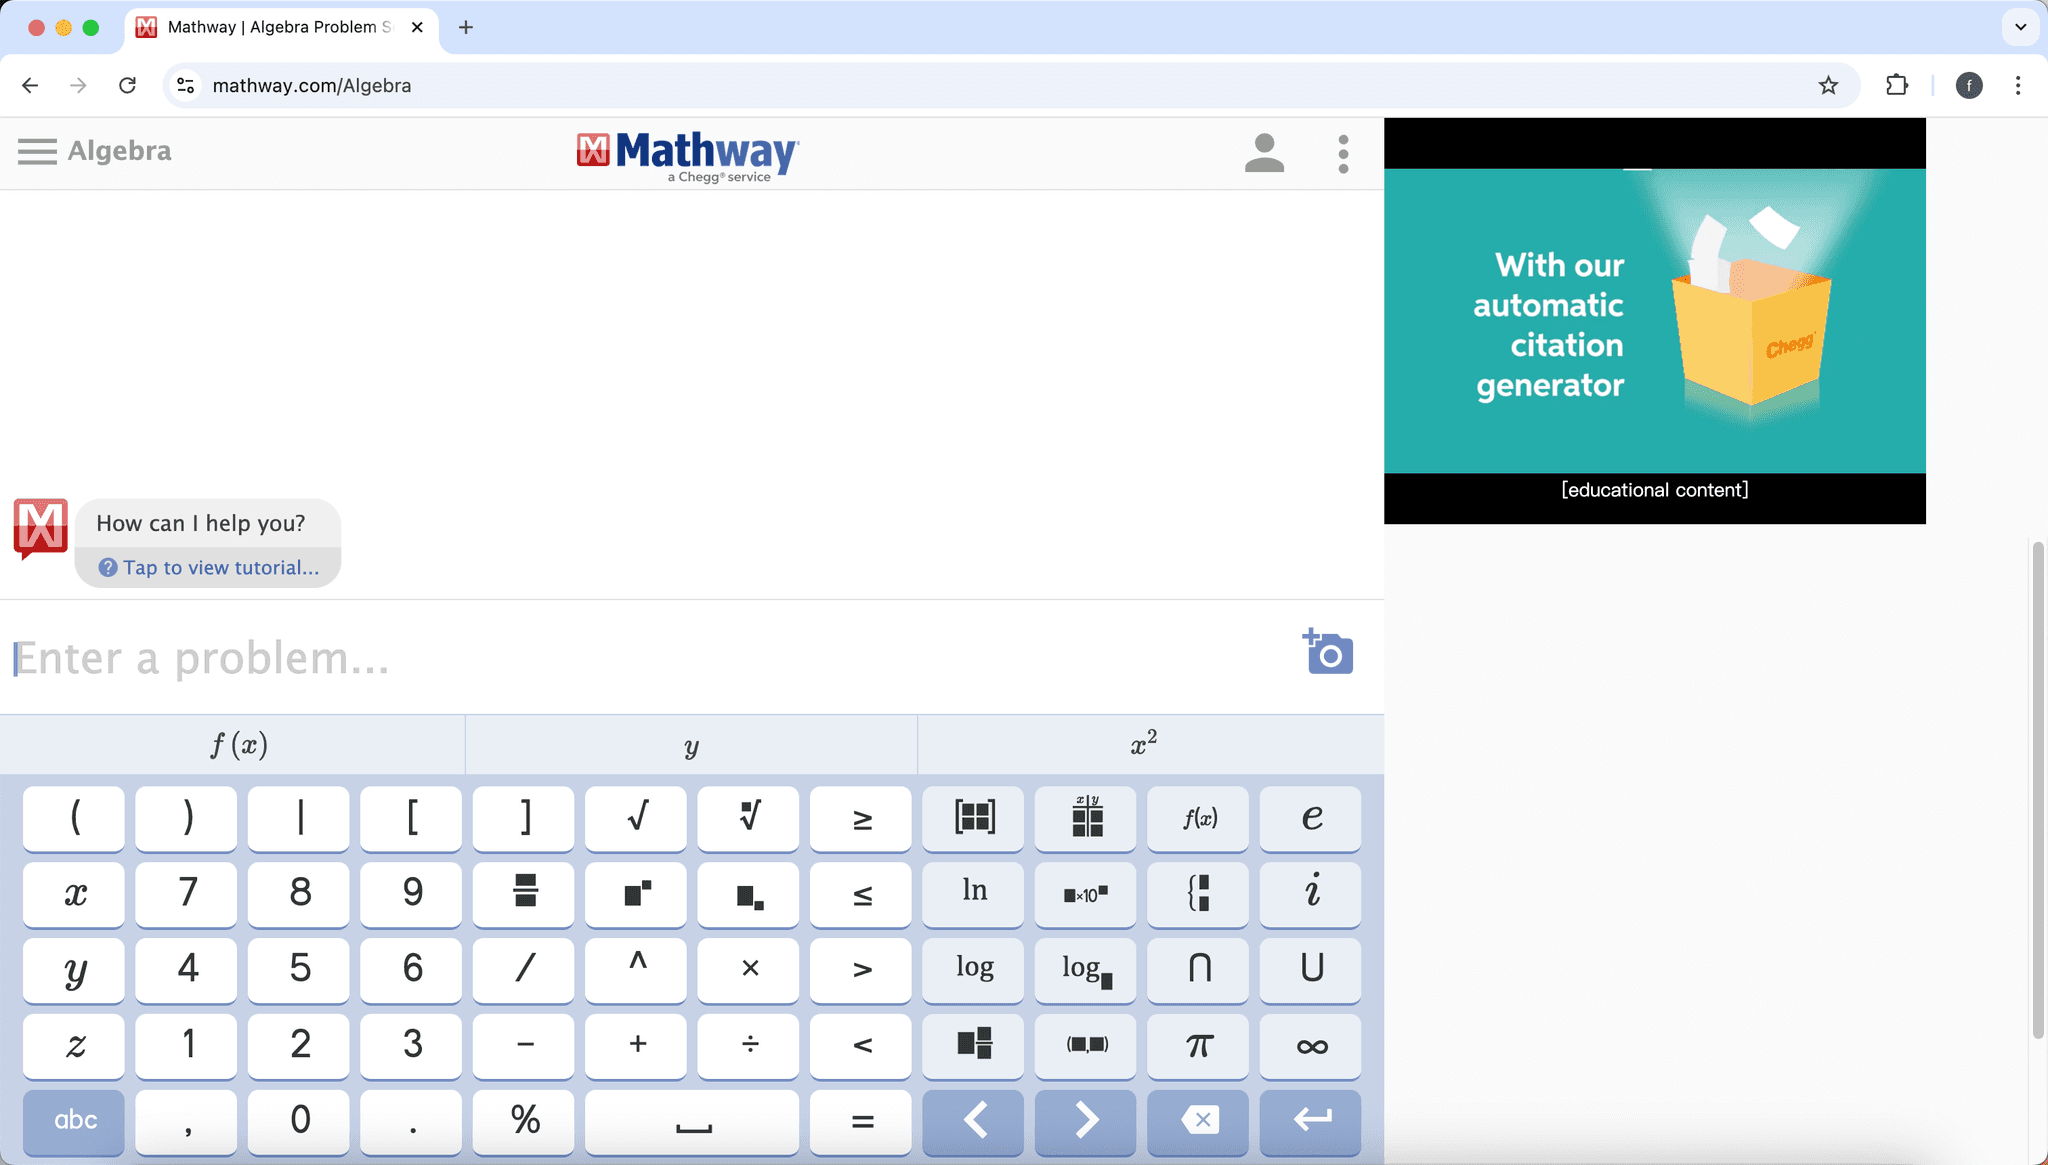Viewport: 2048px width, 1165px height.
Task: Open the three-dot options menu
Action: [x=1343, y=154]
